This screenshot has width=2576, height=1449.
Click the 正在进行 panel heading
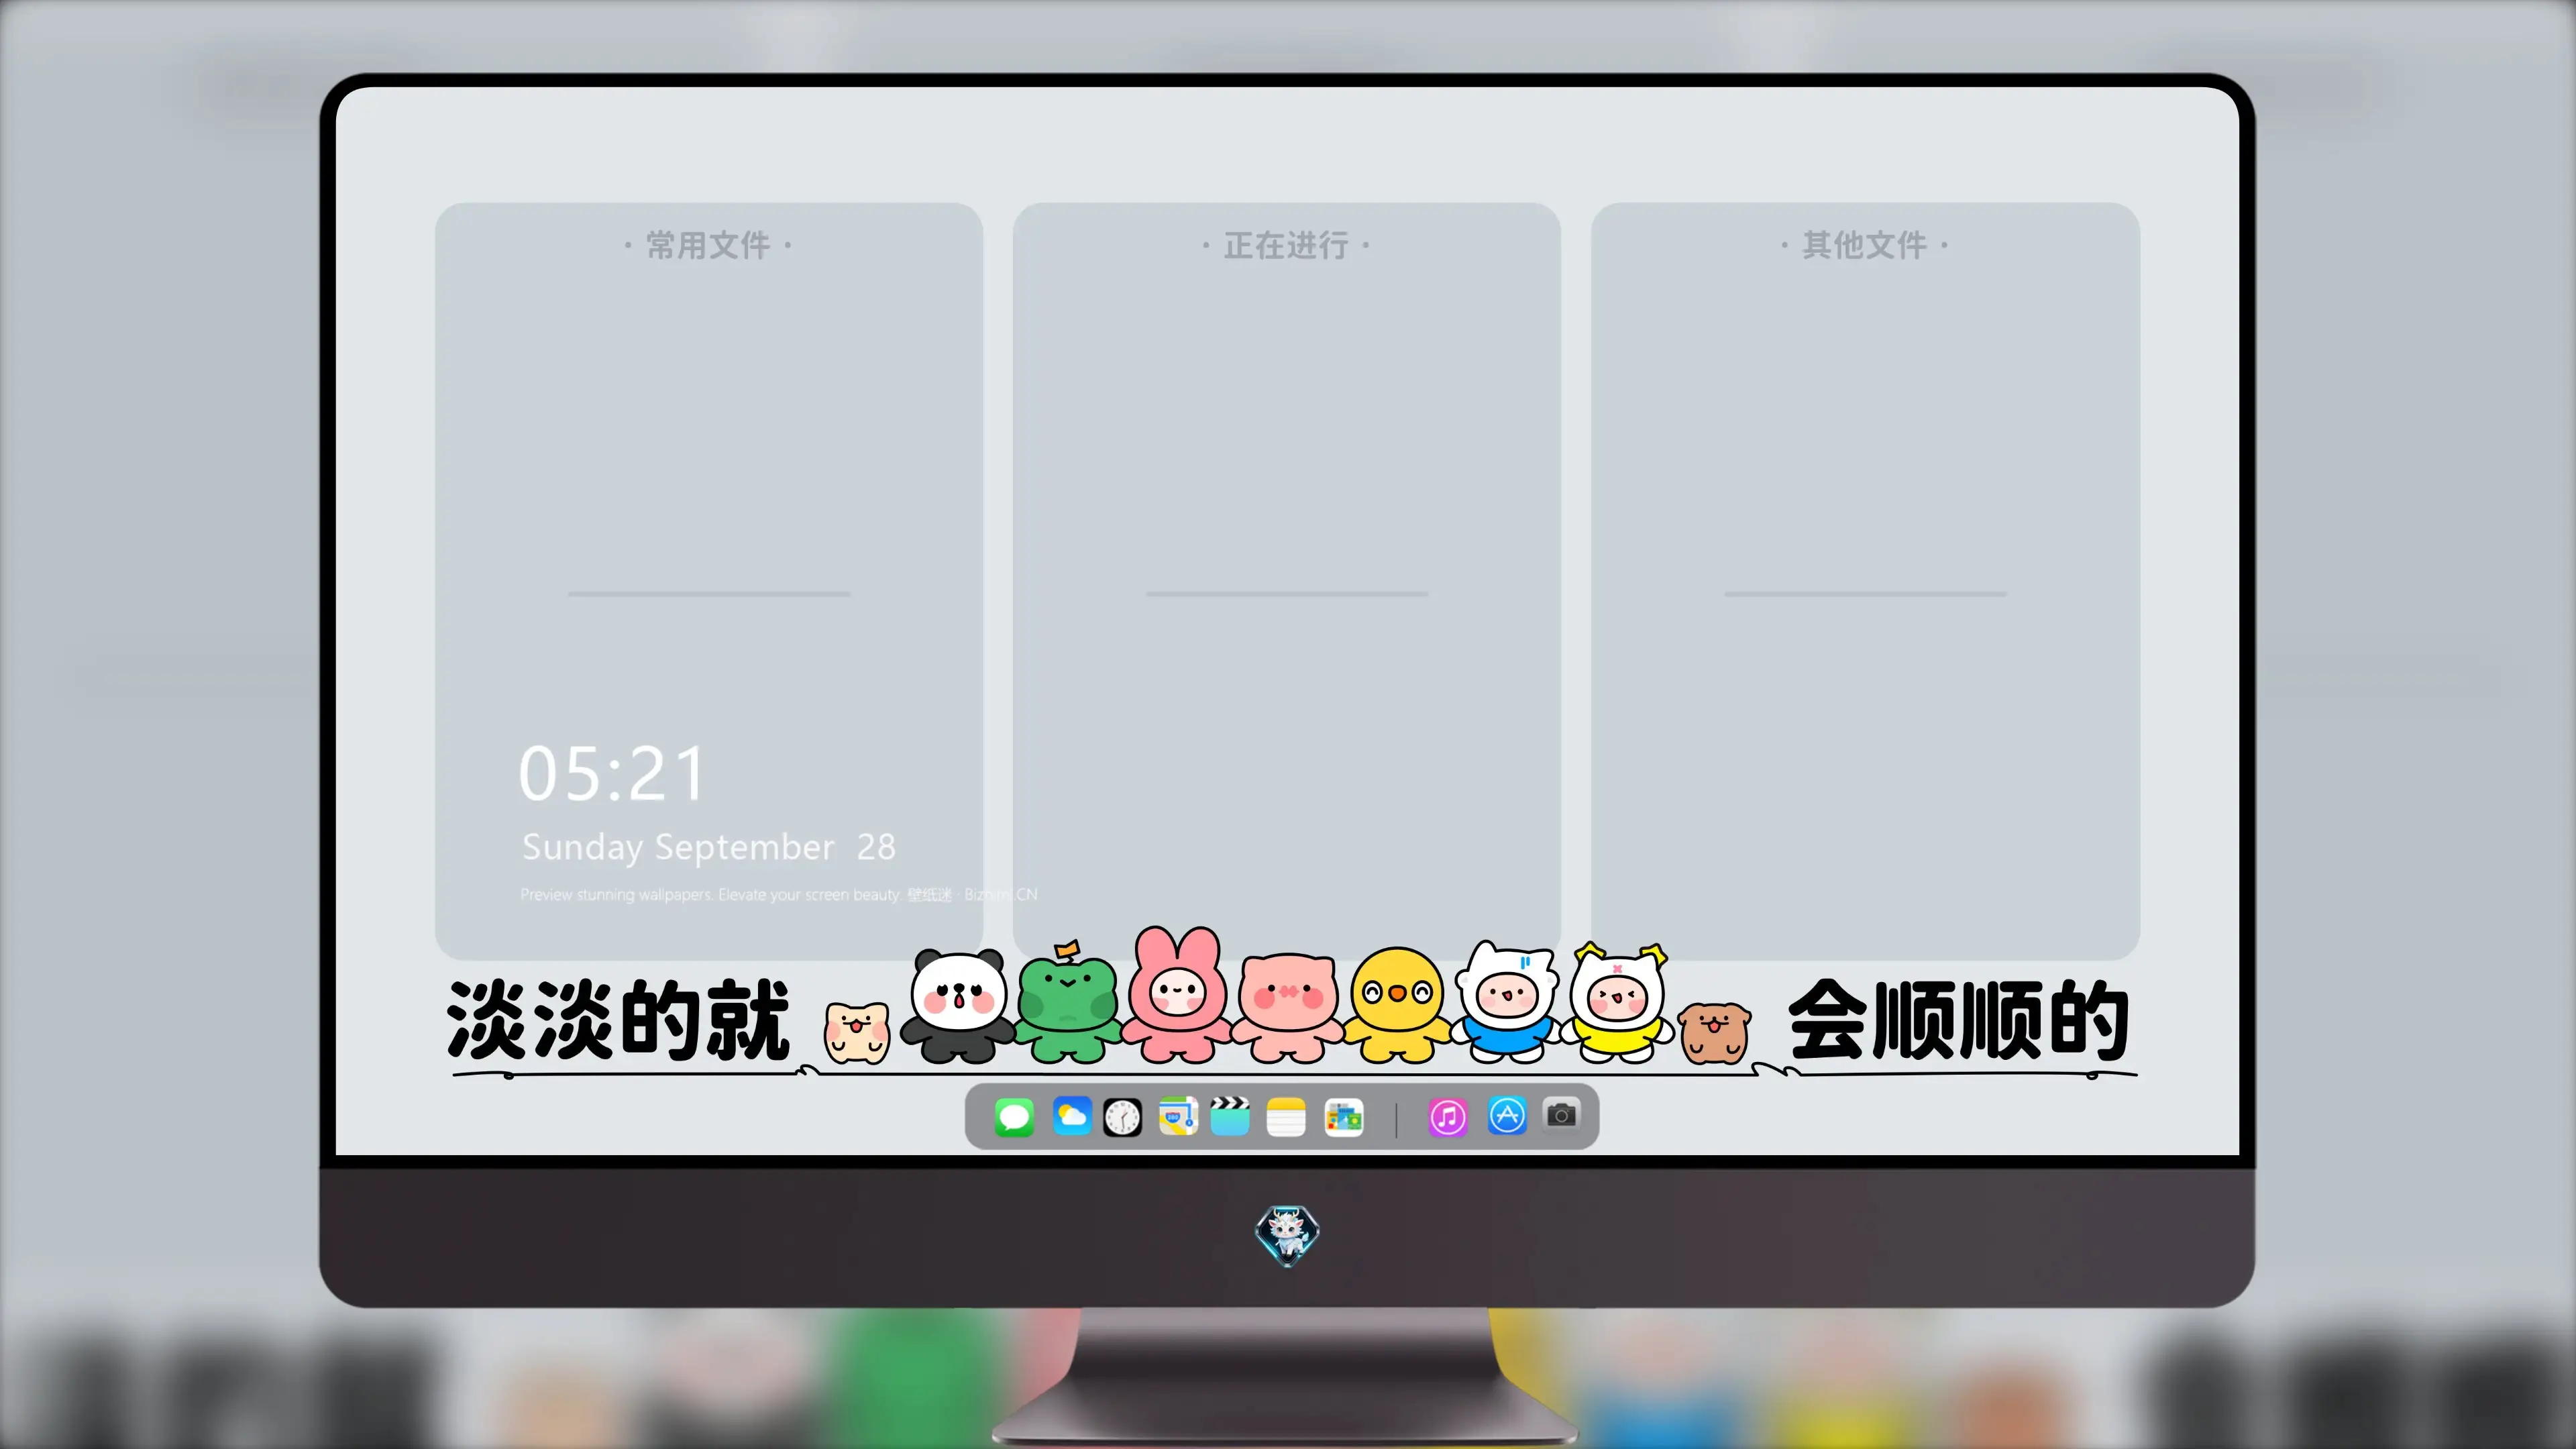click(1286, 245)
